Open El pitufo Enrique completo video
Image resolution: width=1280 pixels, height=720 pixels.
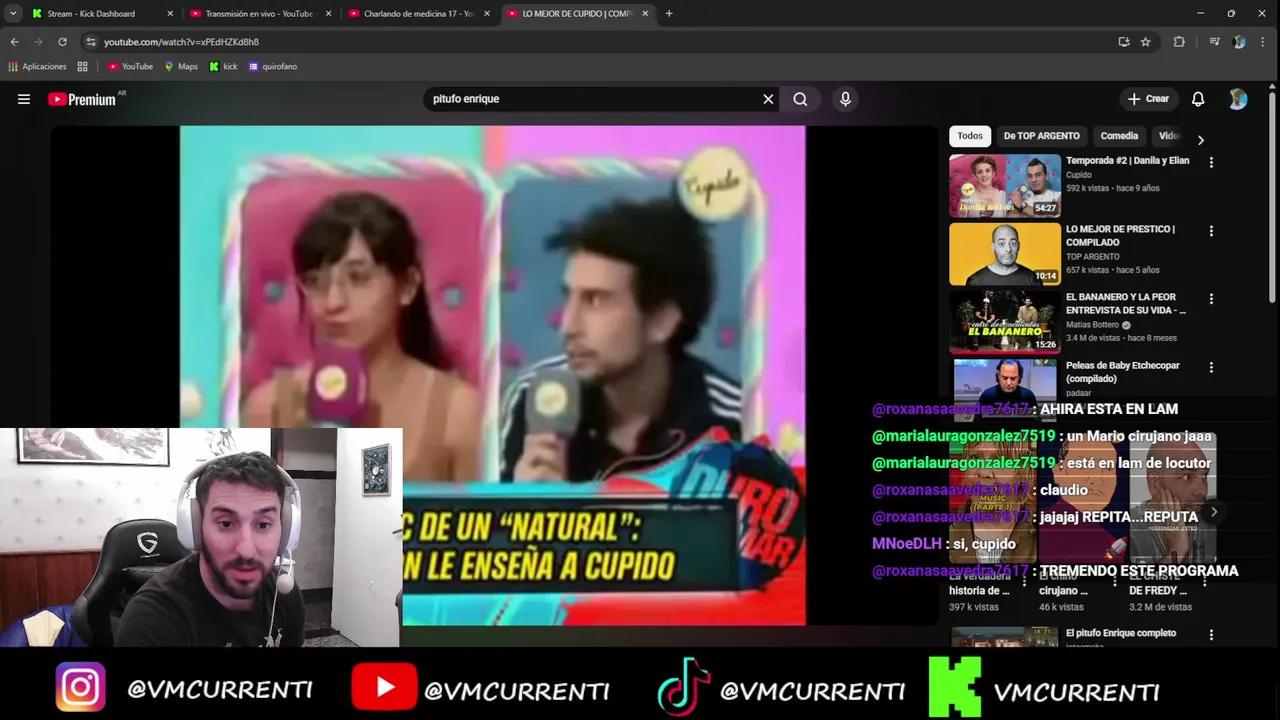coord(1121,633)
